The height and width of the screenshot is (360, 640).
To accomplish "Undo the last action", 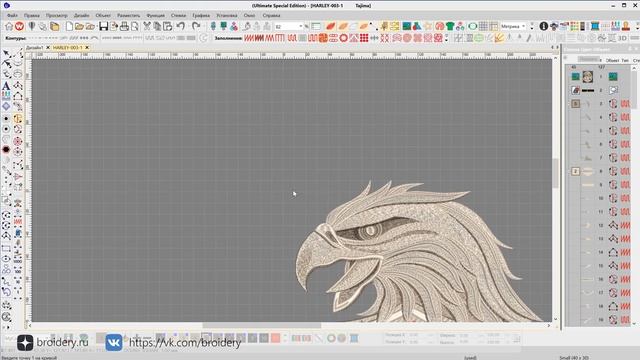I will tap(180, 27).
